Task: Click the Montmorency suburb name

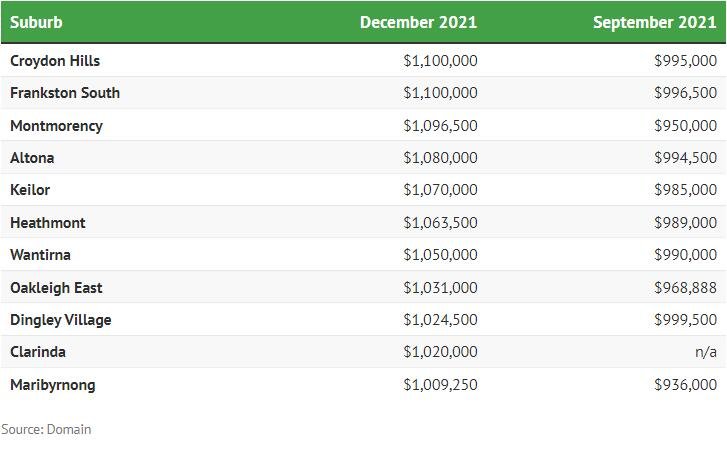Action: (56, 126)
